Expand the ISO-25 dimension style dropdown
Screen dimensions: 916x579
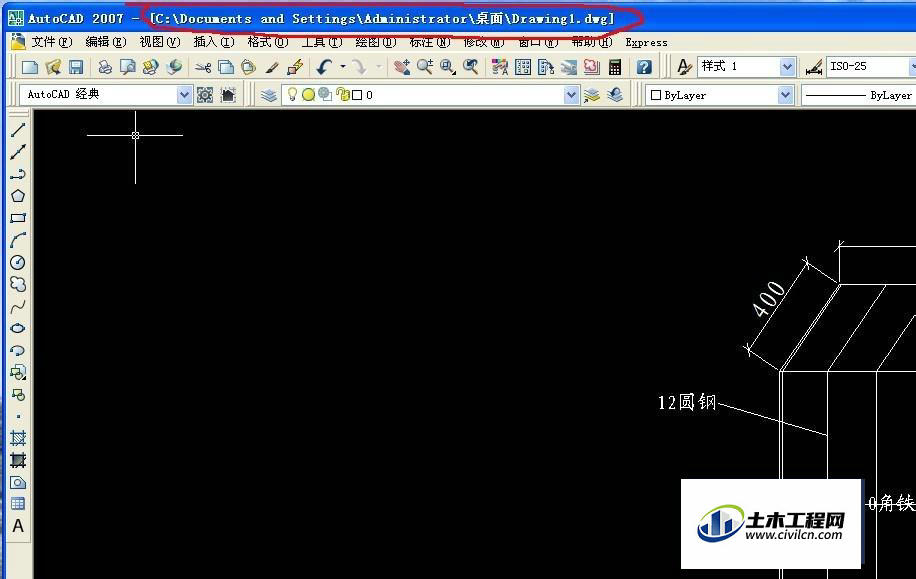pos(912,67)
